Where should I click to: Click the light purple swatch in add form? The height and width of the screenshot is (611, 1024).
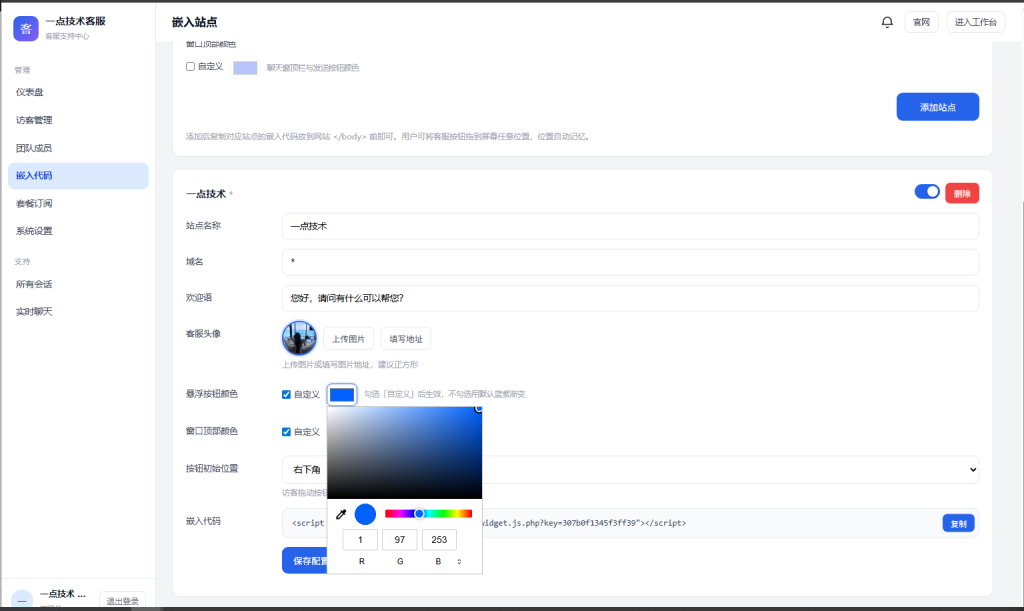(245, 68)
